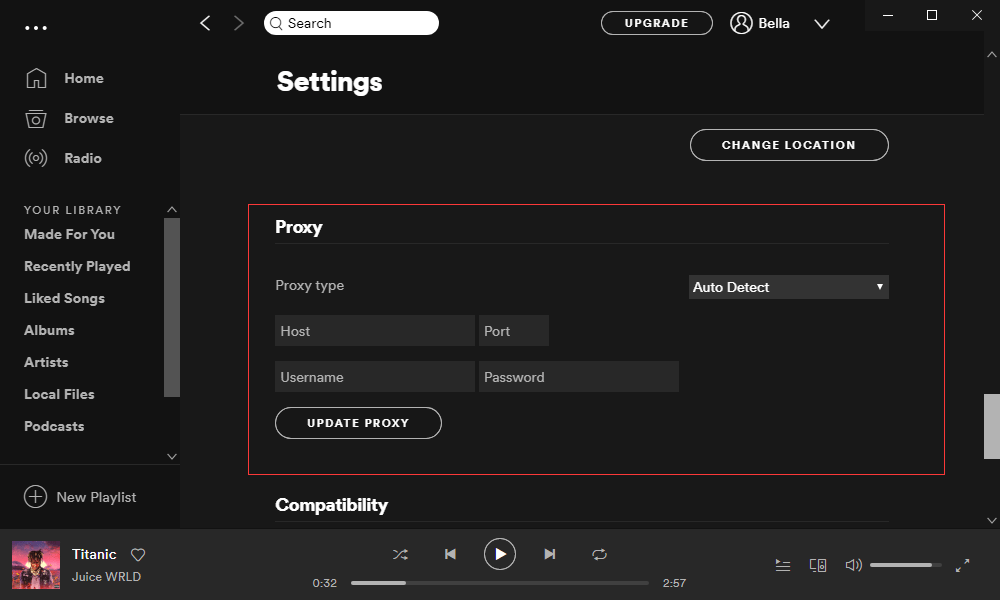Enable repeat mode

click(599, 553)
